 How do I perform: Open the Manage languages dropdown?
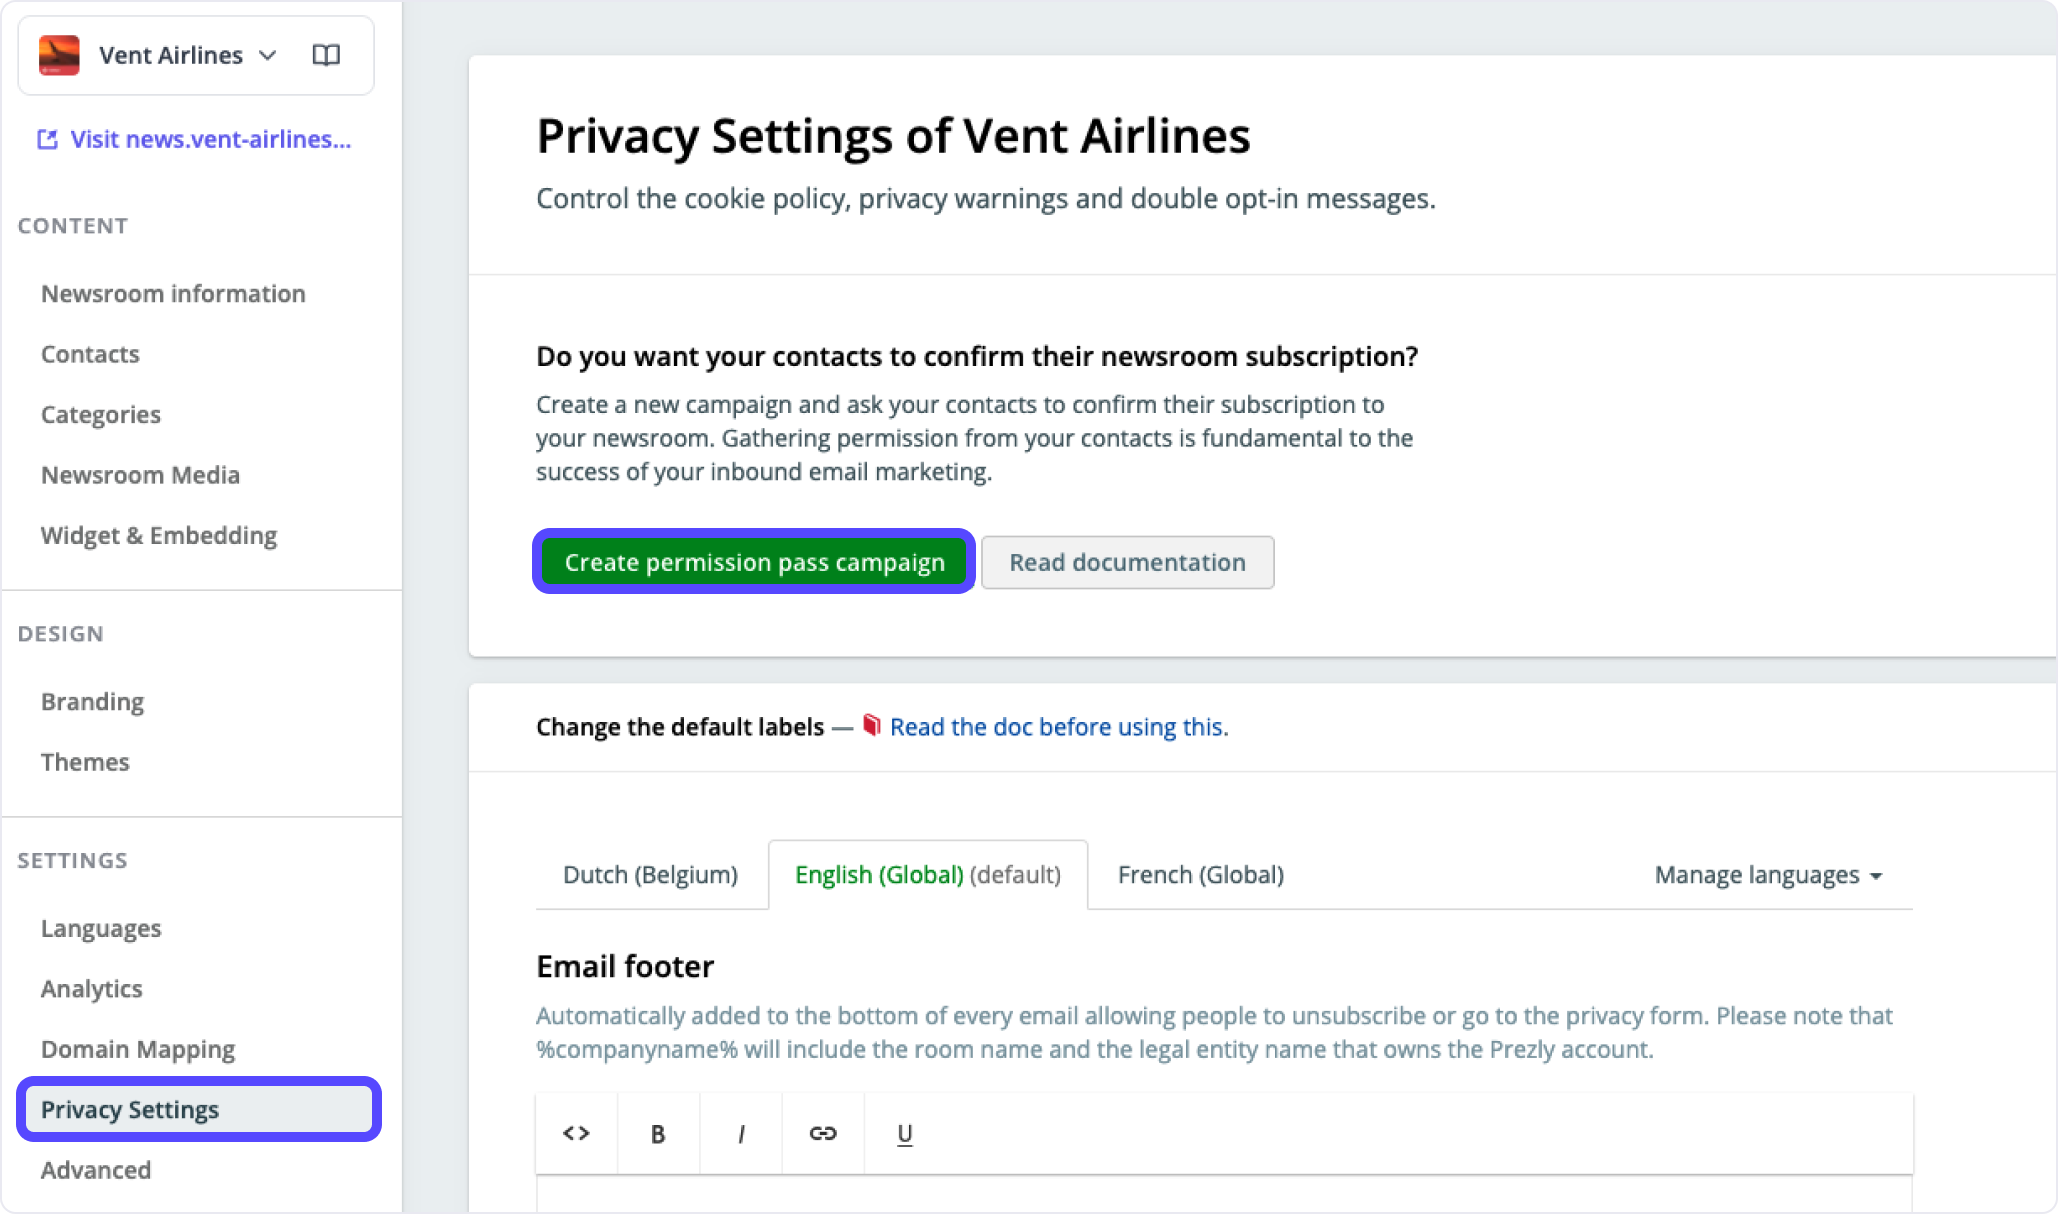coord(1768,875)
